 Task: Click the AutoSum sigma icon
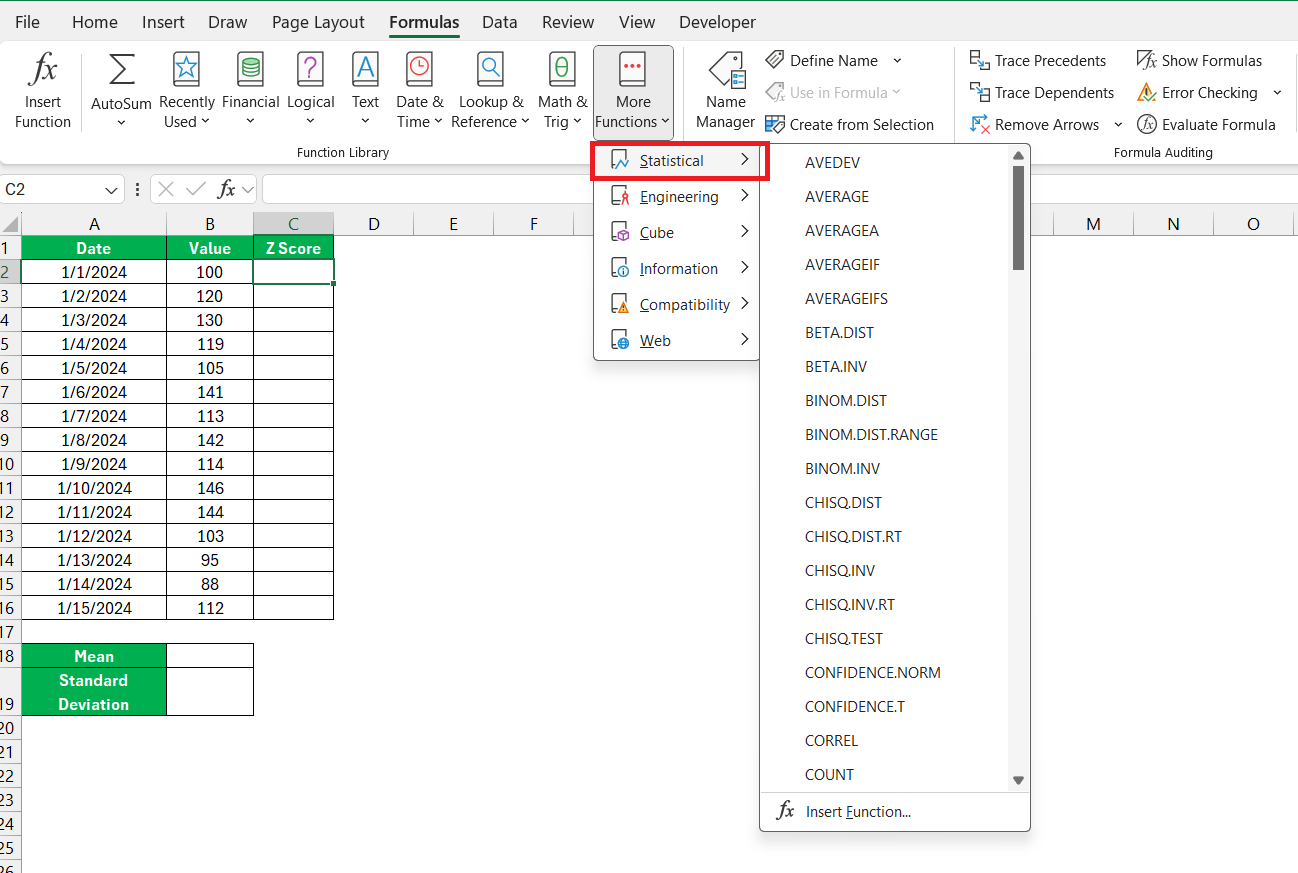(x=121, y=70)
